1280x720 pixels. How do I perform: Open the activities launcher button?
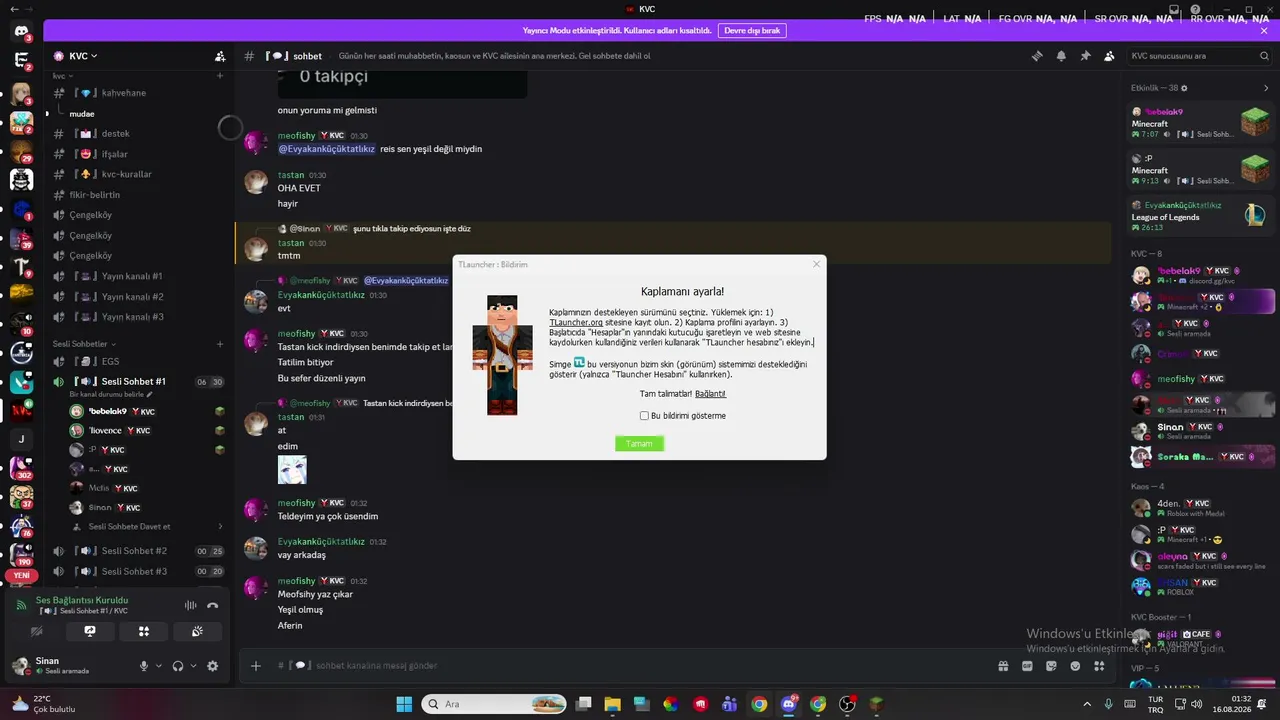tap(144, 631)
